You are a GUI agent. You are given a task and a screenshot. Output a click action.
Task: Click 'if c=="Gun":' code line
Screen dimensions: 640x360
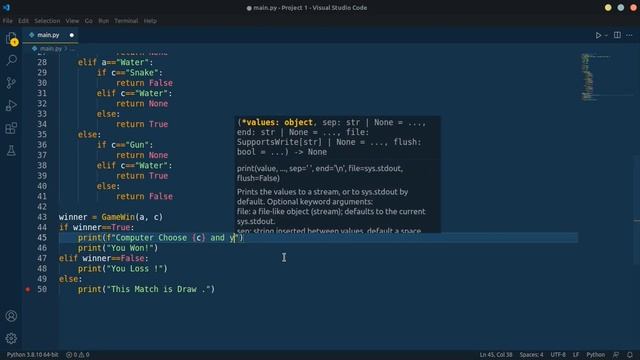point(125,145)
